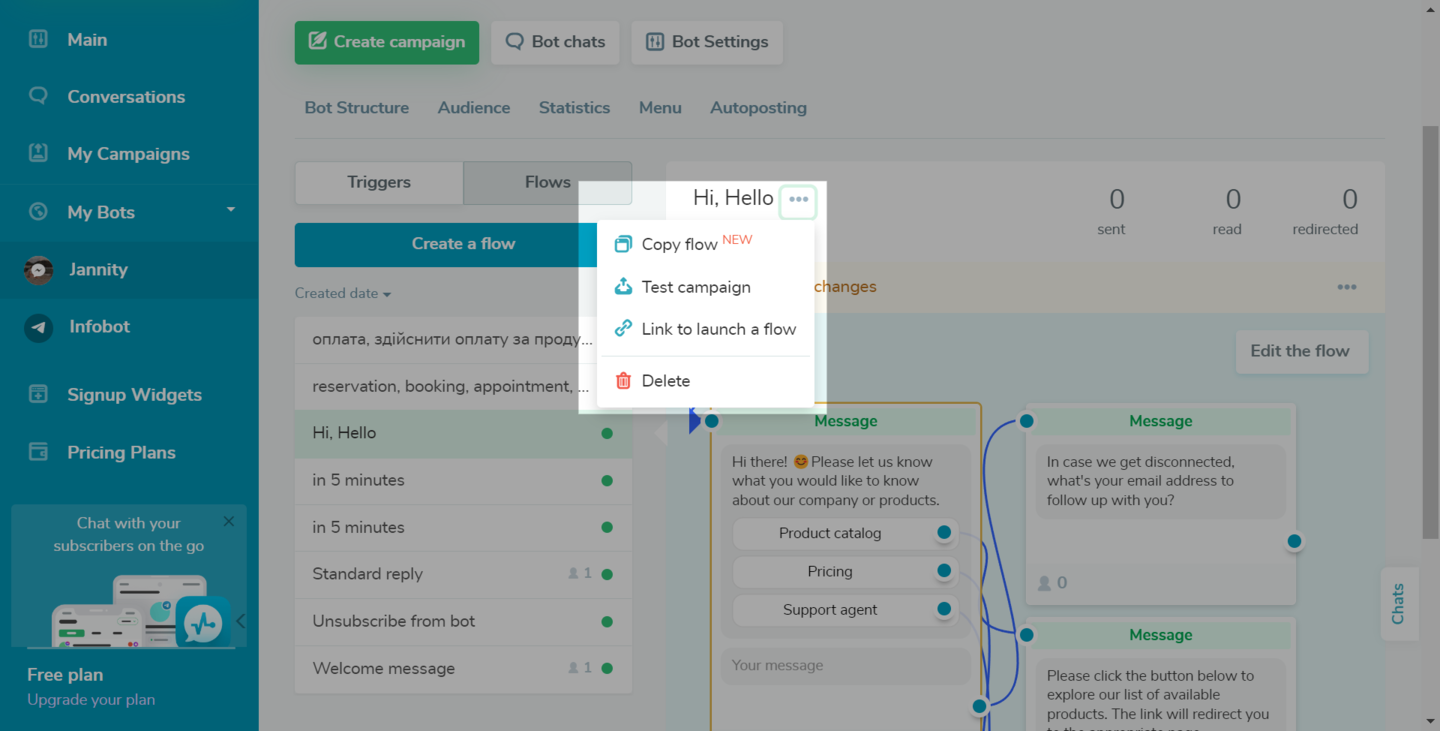Click the Your message input field
The image size is (1440, 731).
click(845, 666)
